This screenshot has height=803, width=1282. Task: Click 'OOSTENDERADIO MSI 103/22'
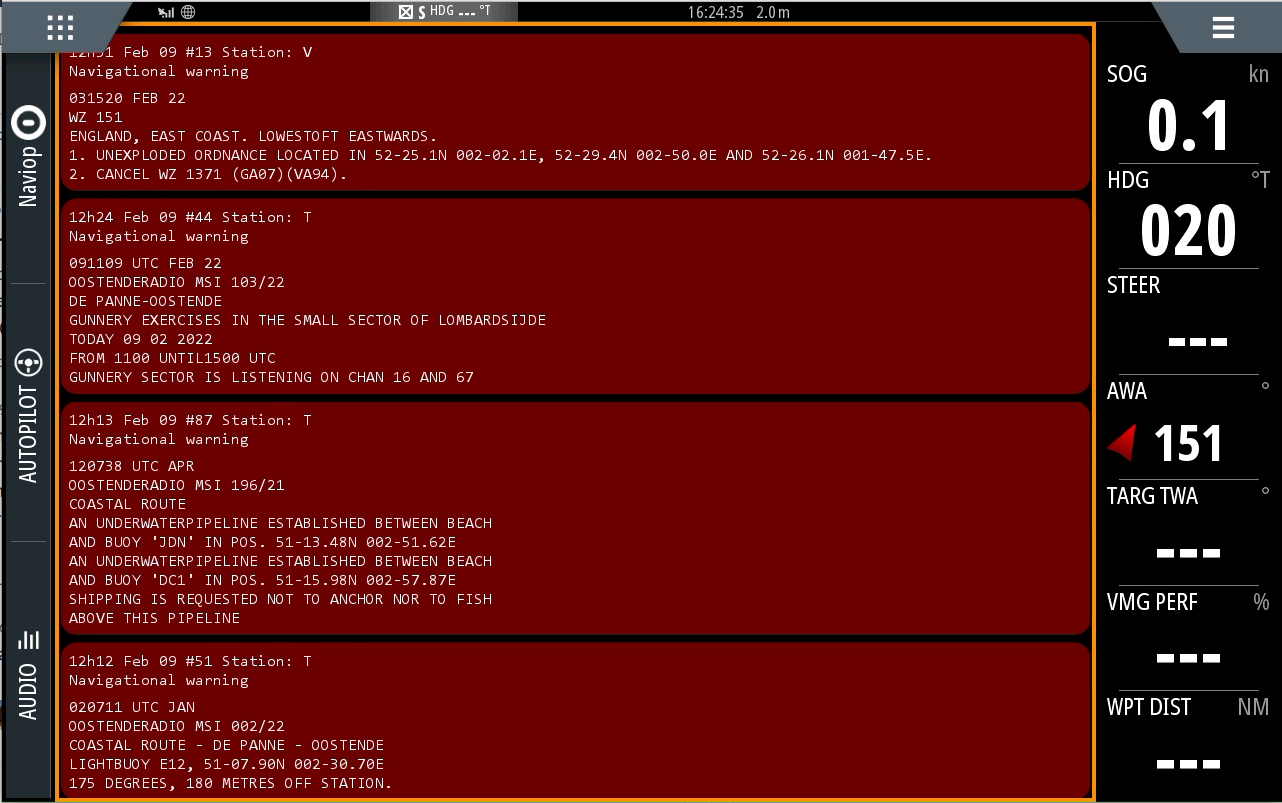[177, 282]
